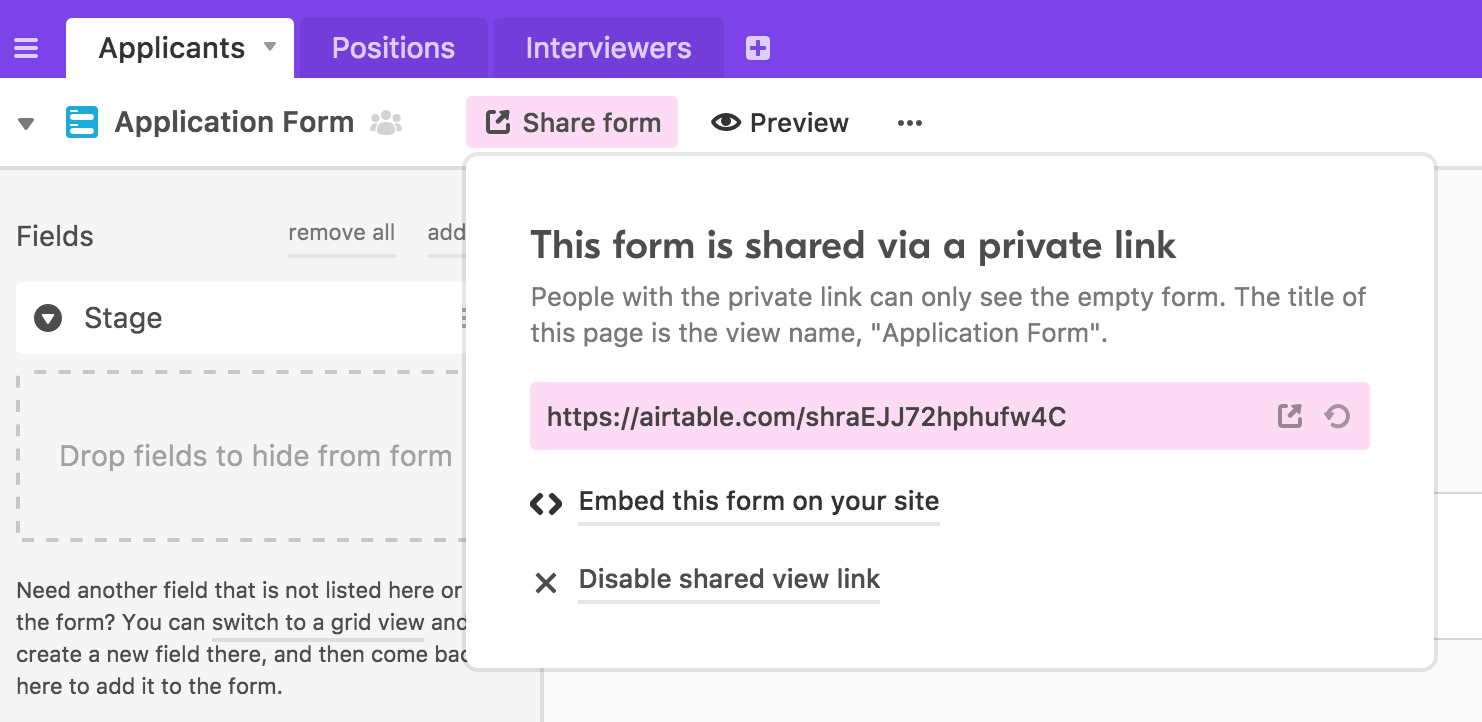
Task: Expand the Applicants tab dropdown arrow
Action: pyautogui.click(x=270, y=47)
